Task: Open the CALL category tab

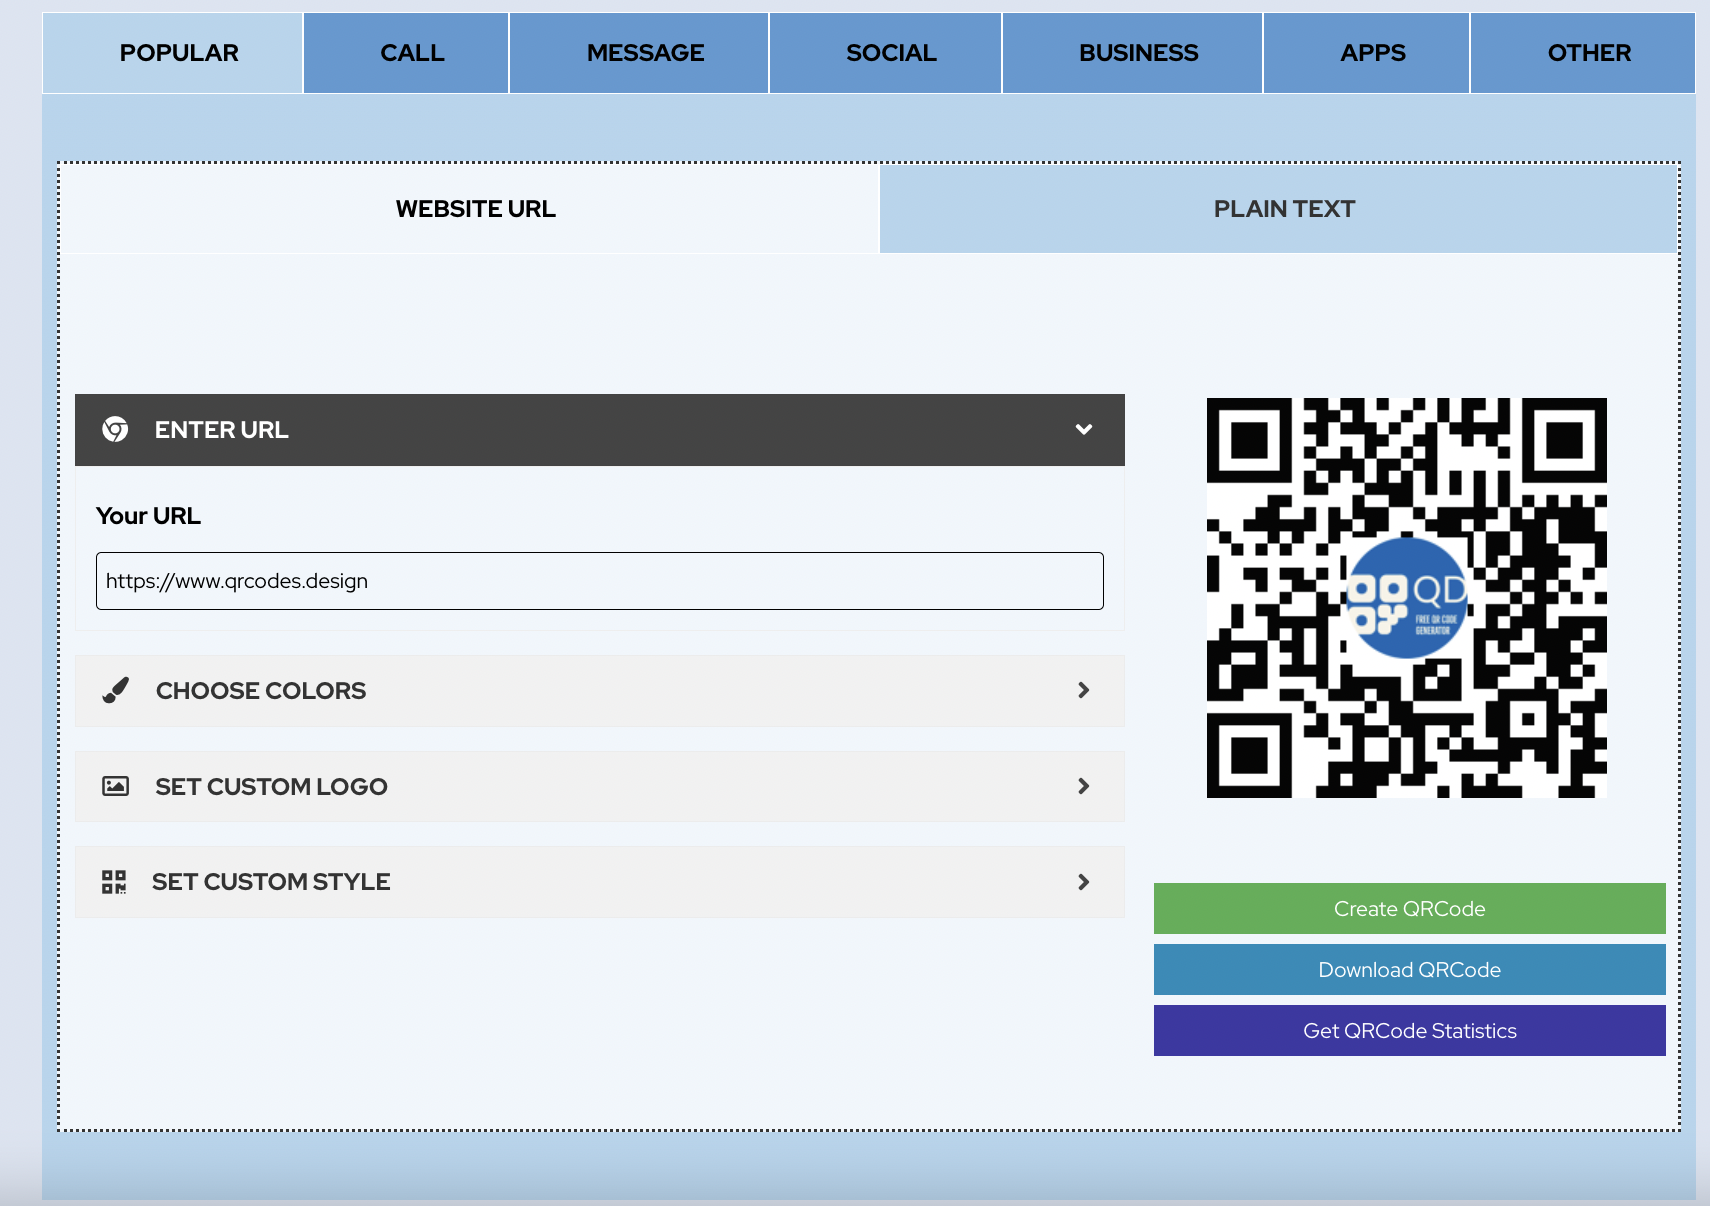Action: (406, 53)
